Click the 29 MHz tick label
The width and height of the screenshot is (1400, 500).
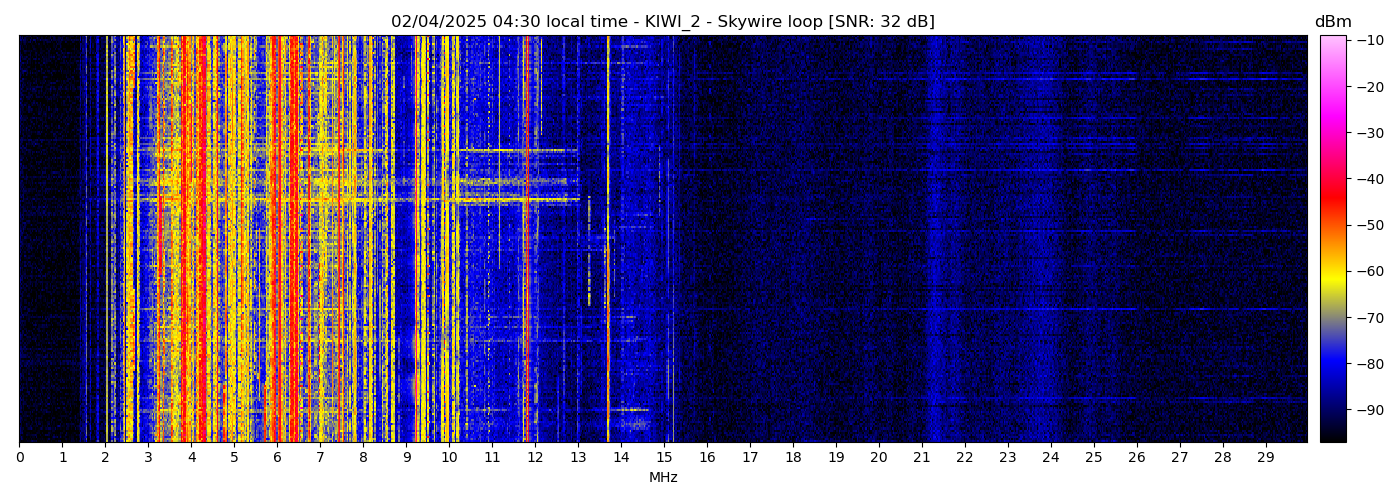coord(1265,458)
